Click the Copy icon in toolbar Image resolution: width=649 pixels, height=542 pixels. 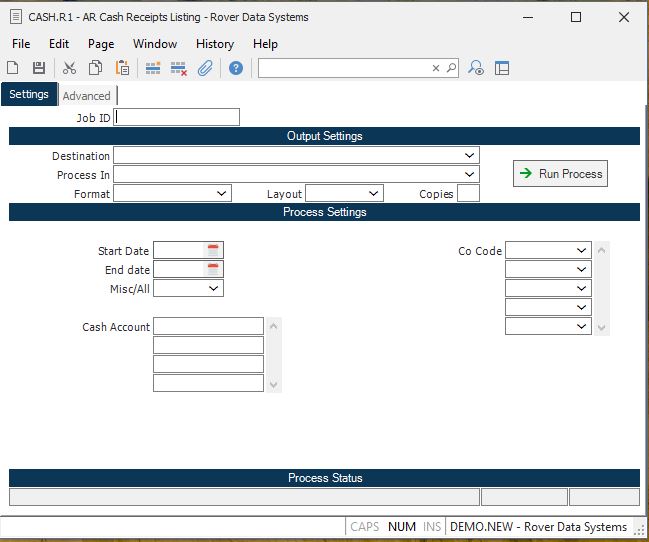coord(95,68)
